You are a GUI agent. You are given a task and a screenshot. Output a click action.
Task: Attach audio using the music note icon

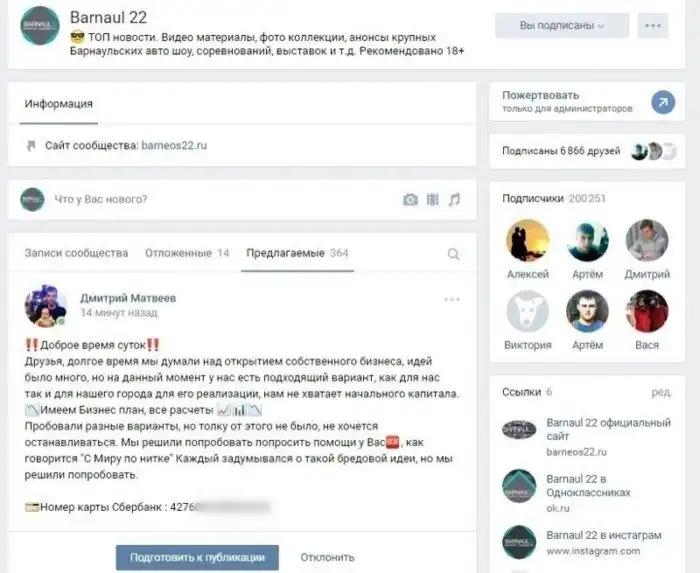tap(454, 199)
